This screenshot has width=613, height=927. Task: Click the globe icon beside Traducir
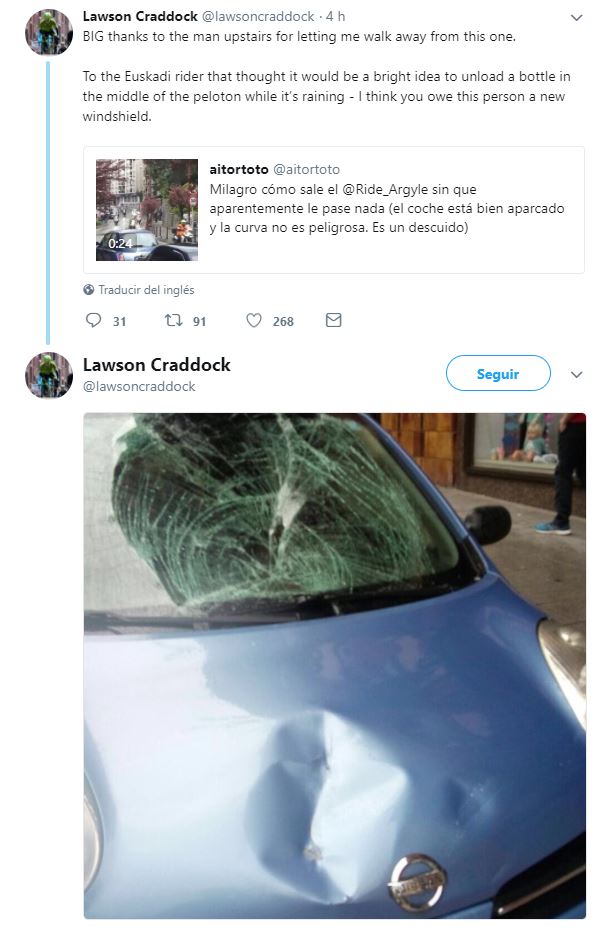[x=89, y=290]
